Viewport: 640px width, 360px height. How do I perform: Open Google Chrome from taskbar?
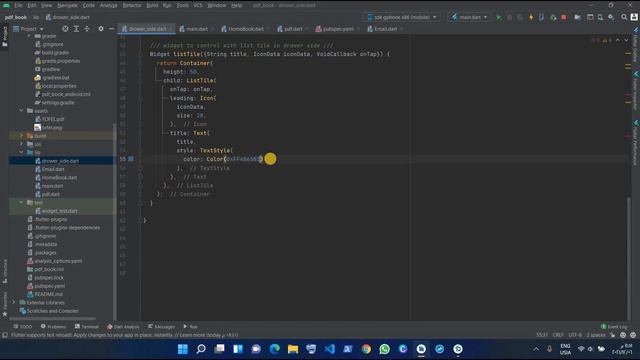366,349
